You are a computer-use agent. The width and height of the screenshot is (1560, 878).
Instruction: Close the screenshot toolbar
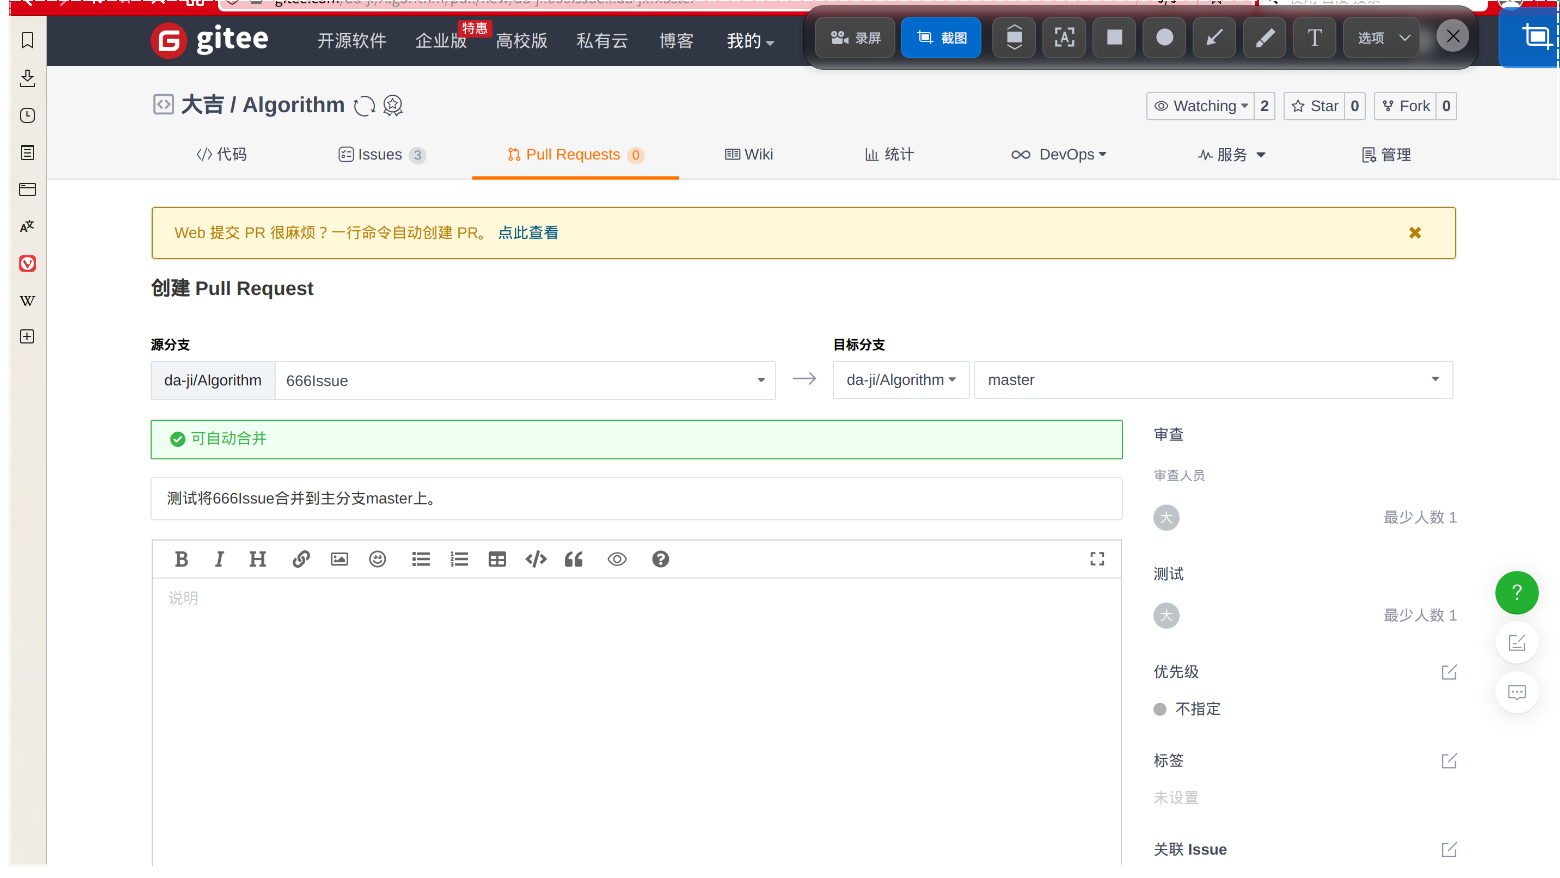(1453, 37)
